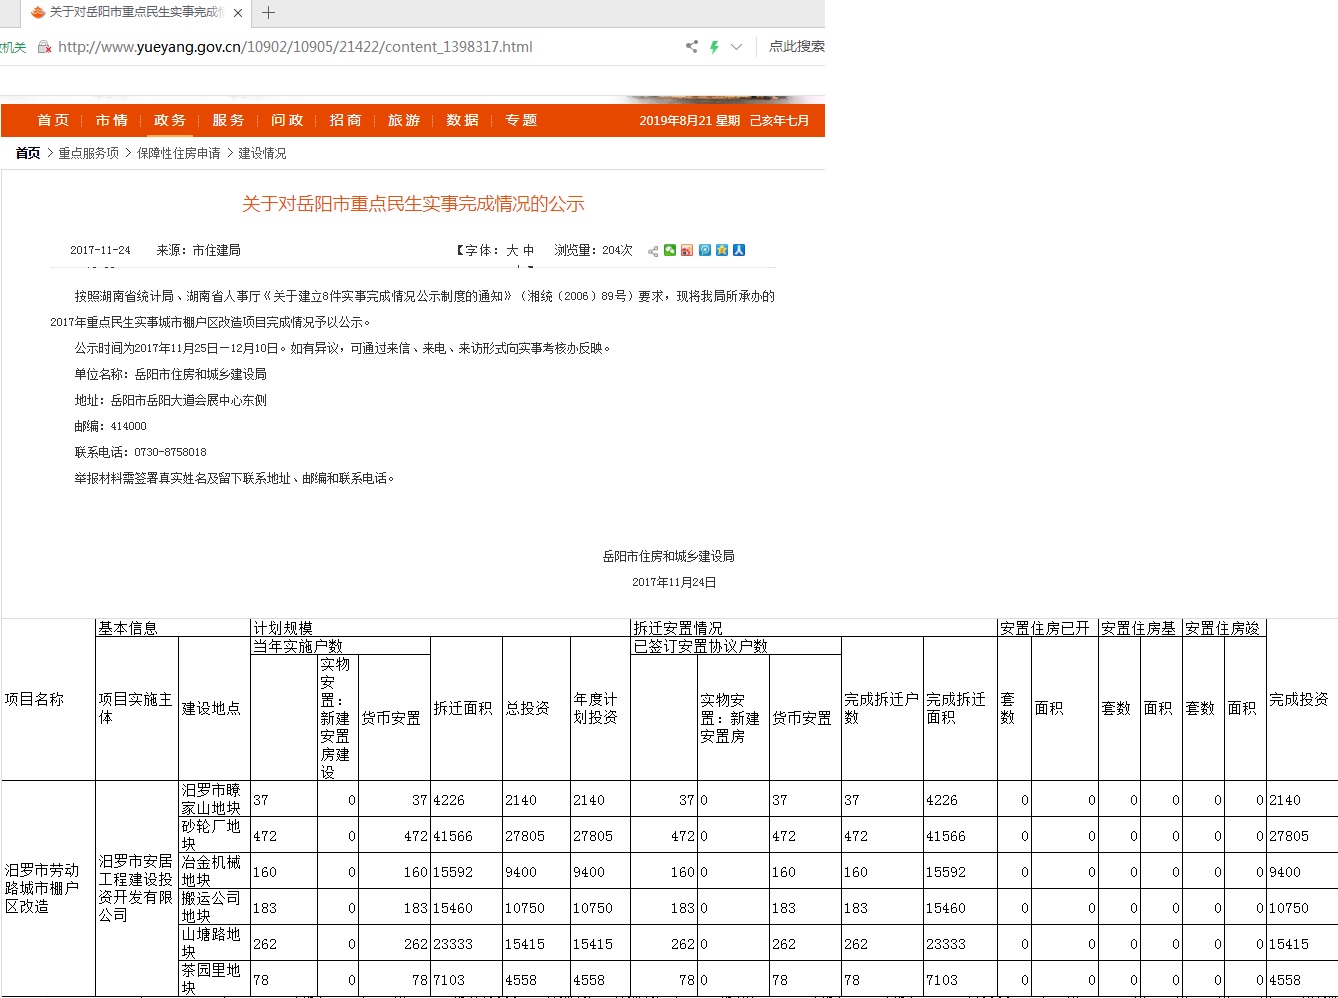Open the 政务 navigation menu item

click(169, 120)
